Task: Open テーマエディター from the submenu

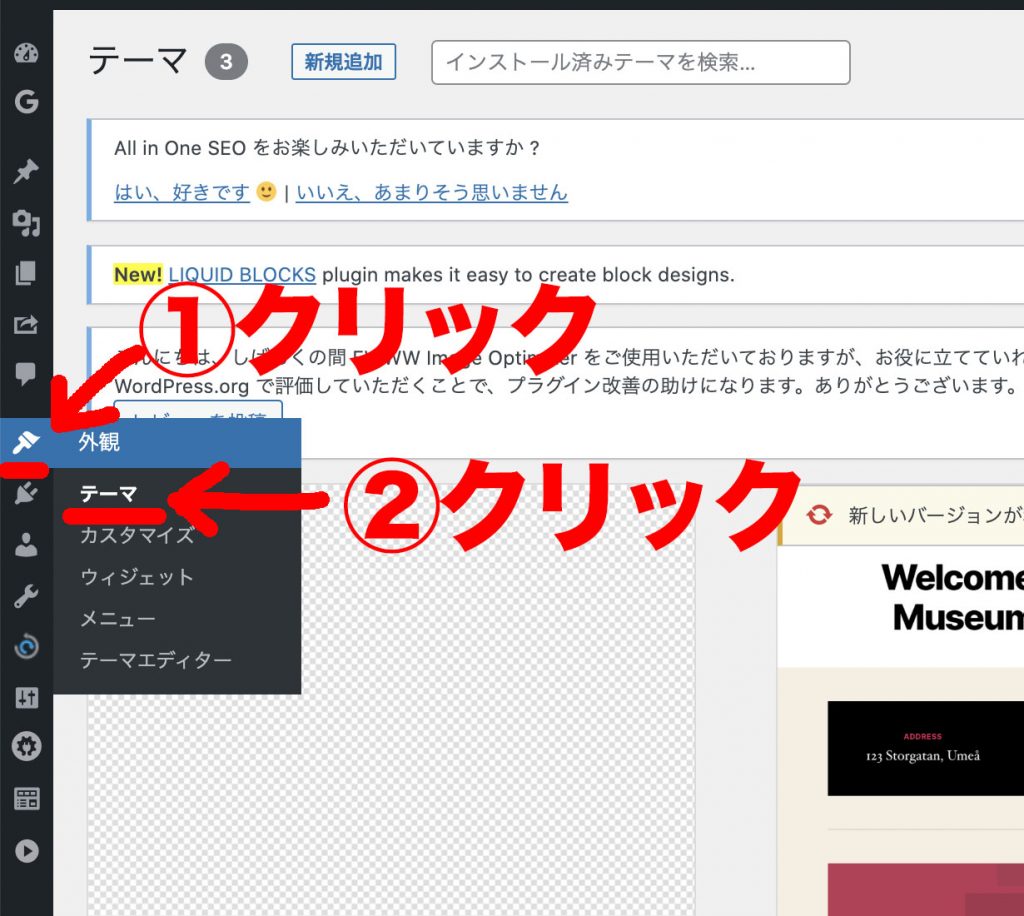Action: (155, 661)
